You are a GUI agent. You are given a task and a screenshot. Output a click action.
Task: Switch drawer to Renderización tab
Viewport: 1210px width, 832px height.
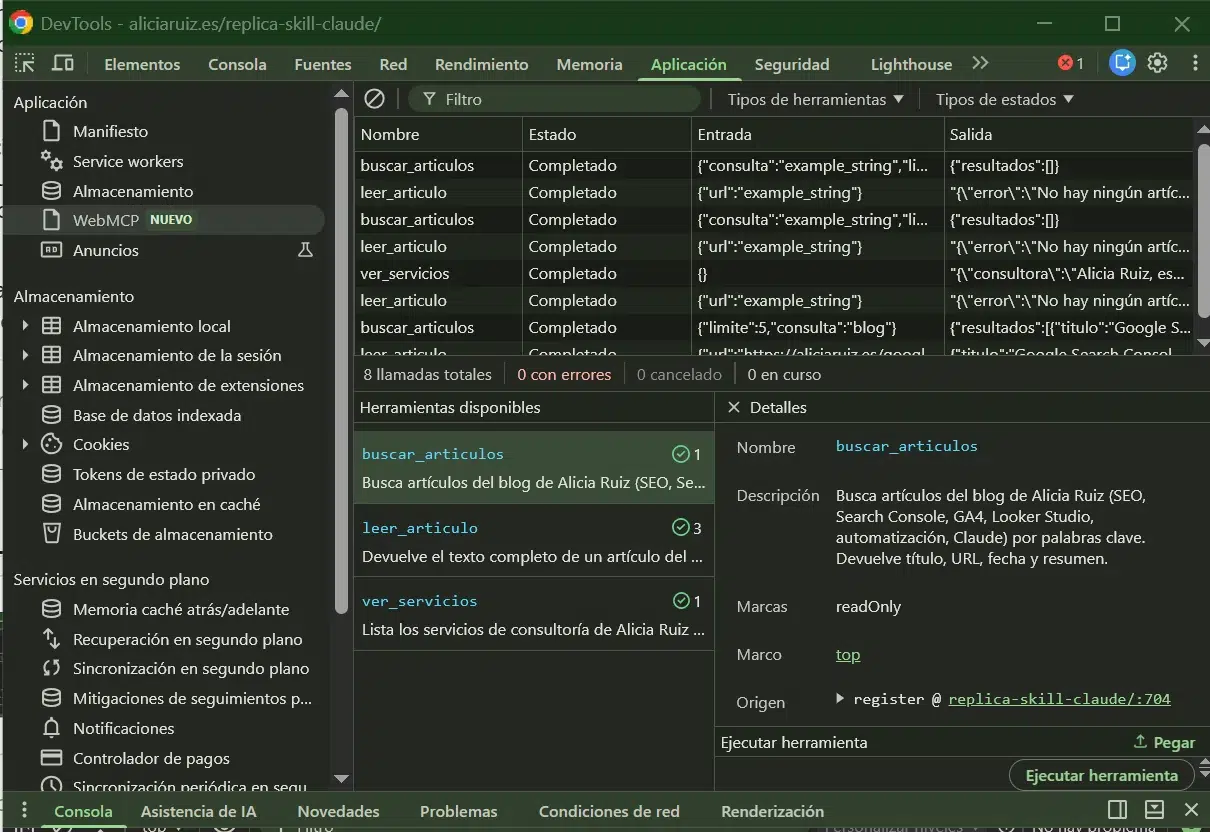click(x=772, y=811)
